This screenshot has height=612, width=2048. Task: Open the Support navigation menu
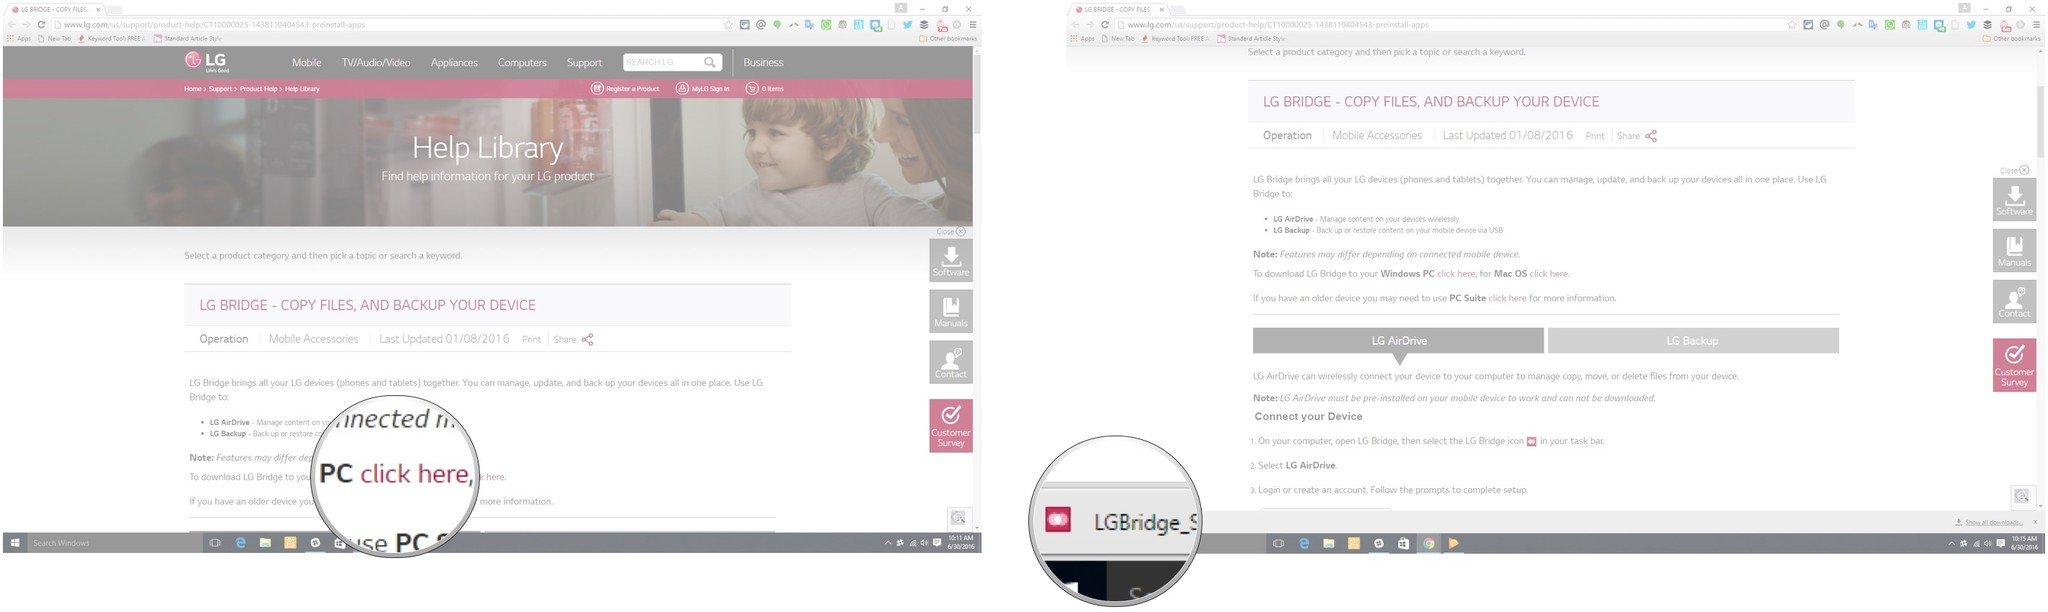click(584, 63)
